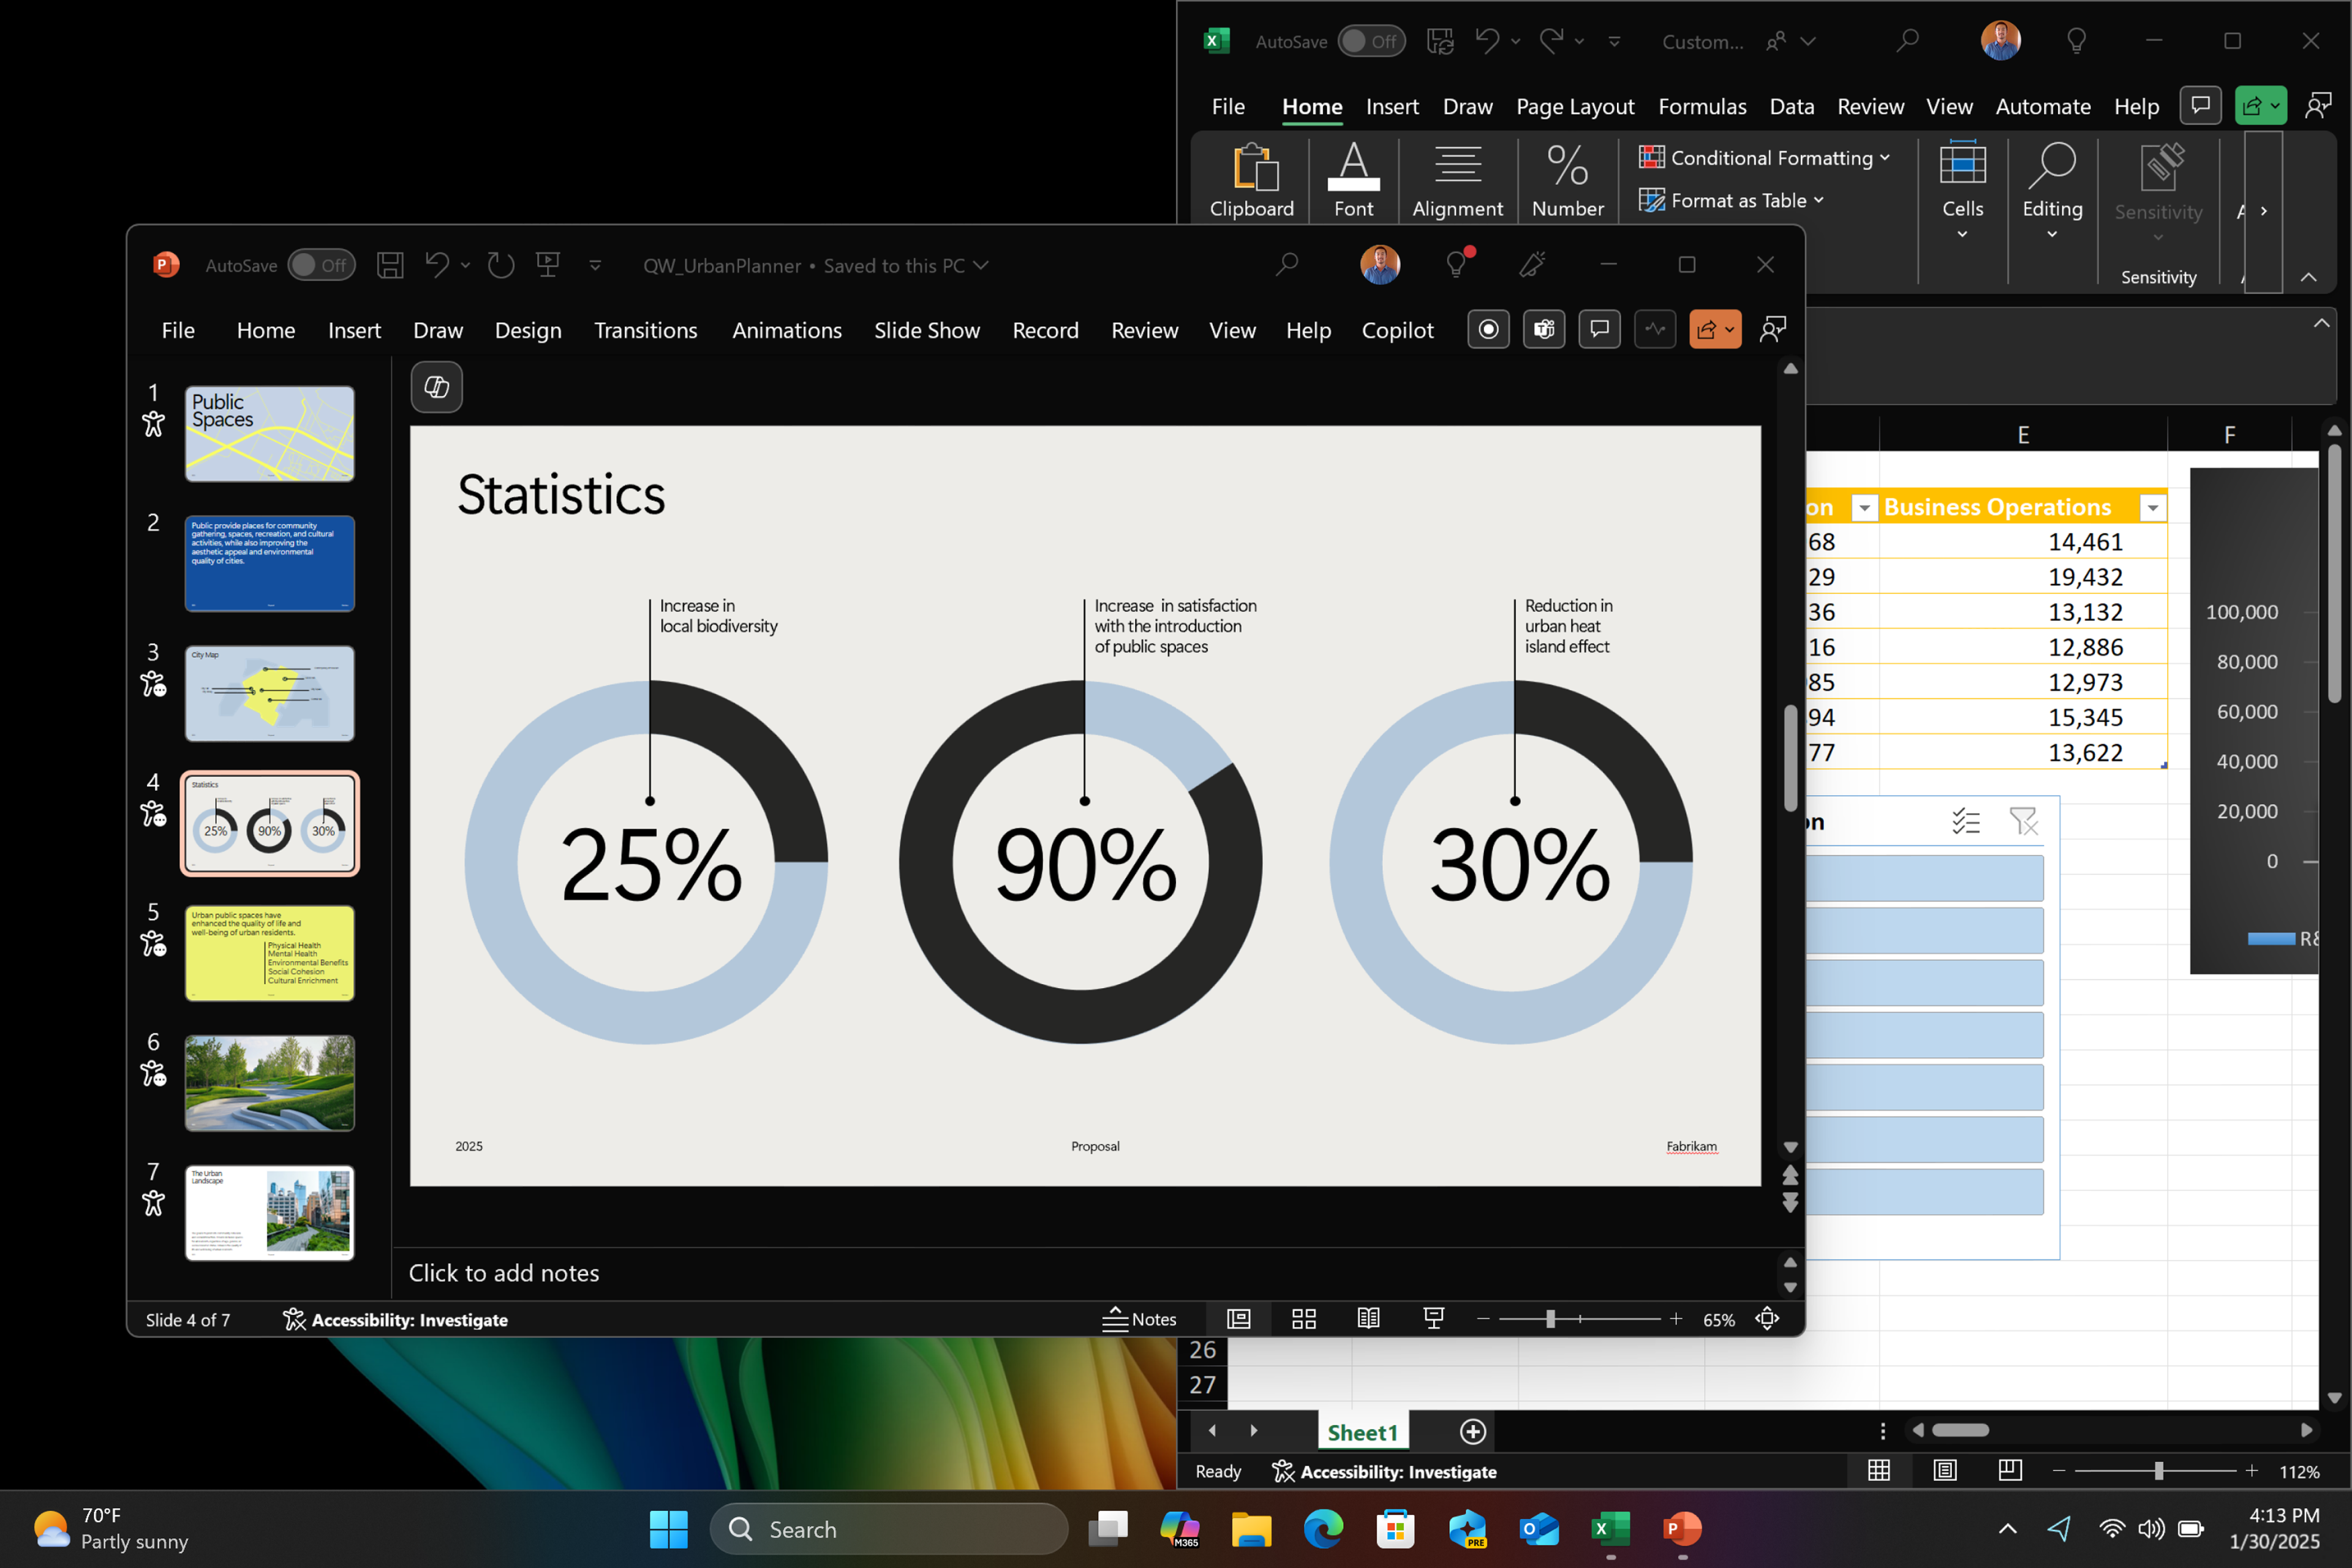Open Business Operations column filter dropdown

click(2152, 508)
